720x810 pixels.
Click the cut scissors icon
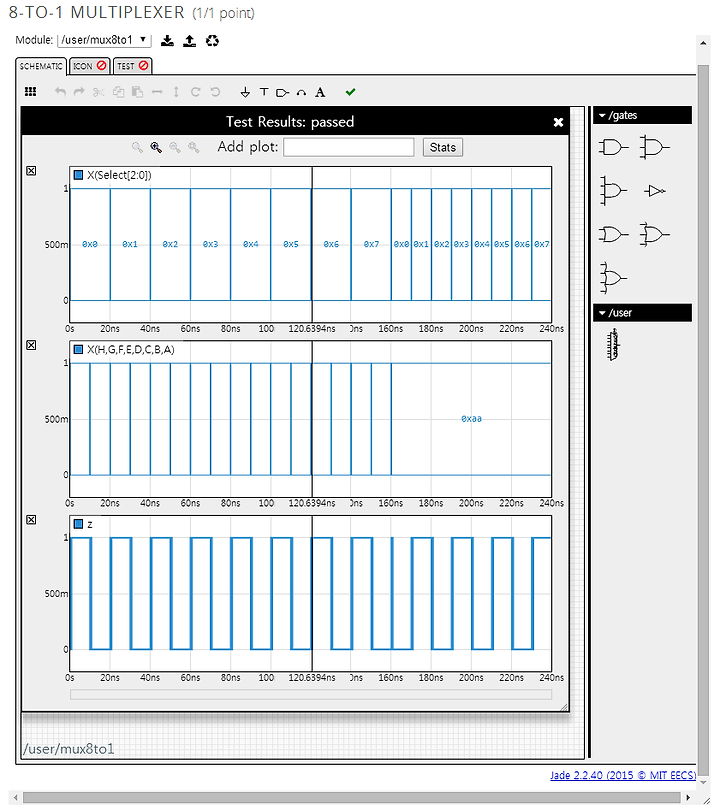point(98,92)
